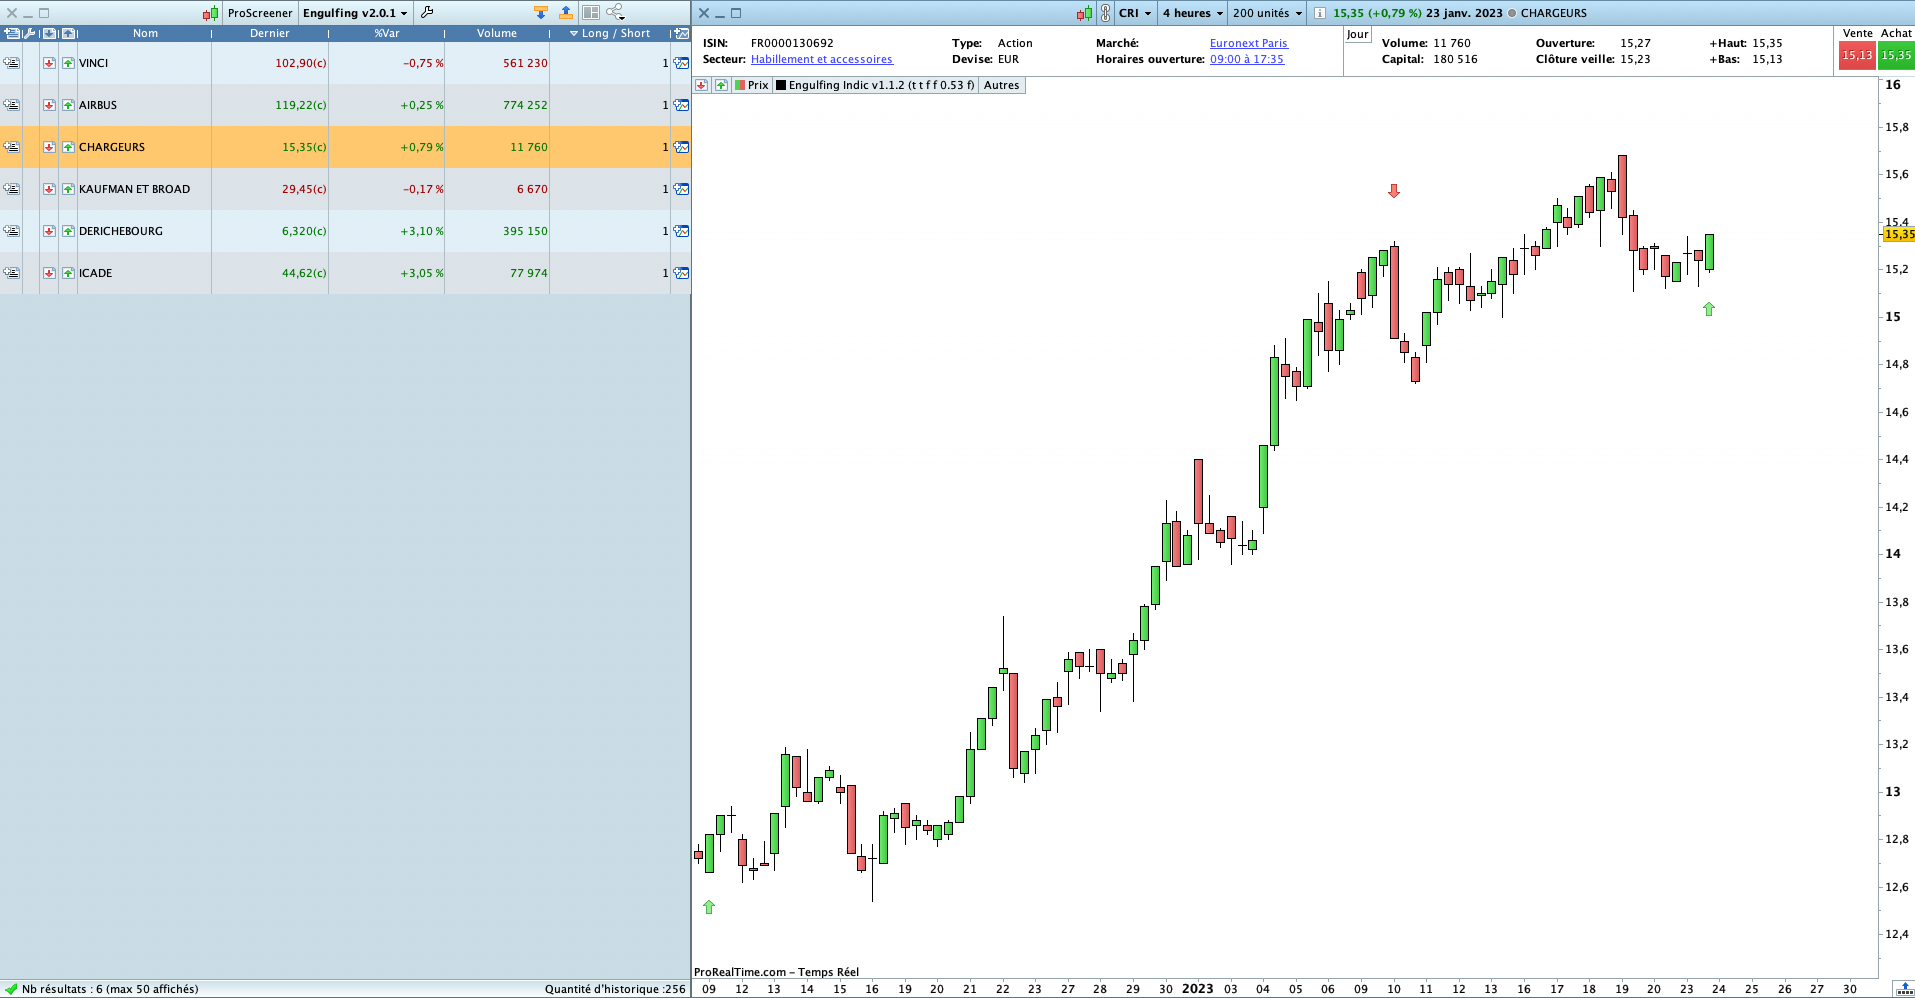Select the DERICHEBOURG name in the results
1915x998 pixels.
[x=121, y=231]
